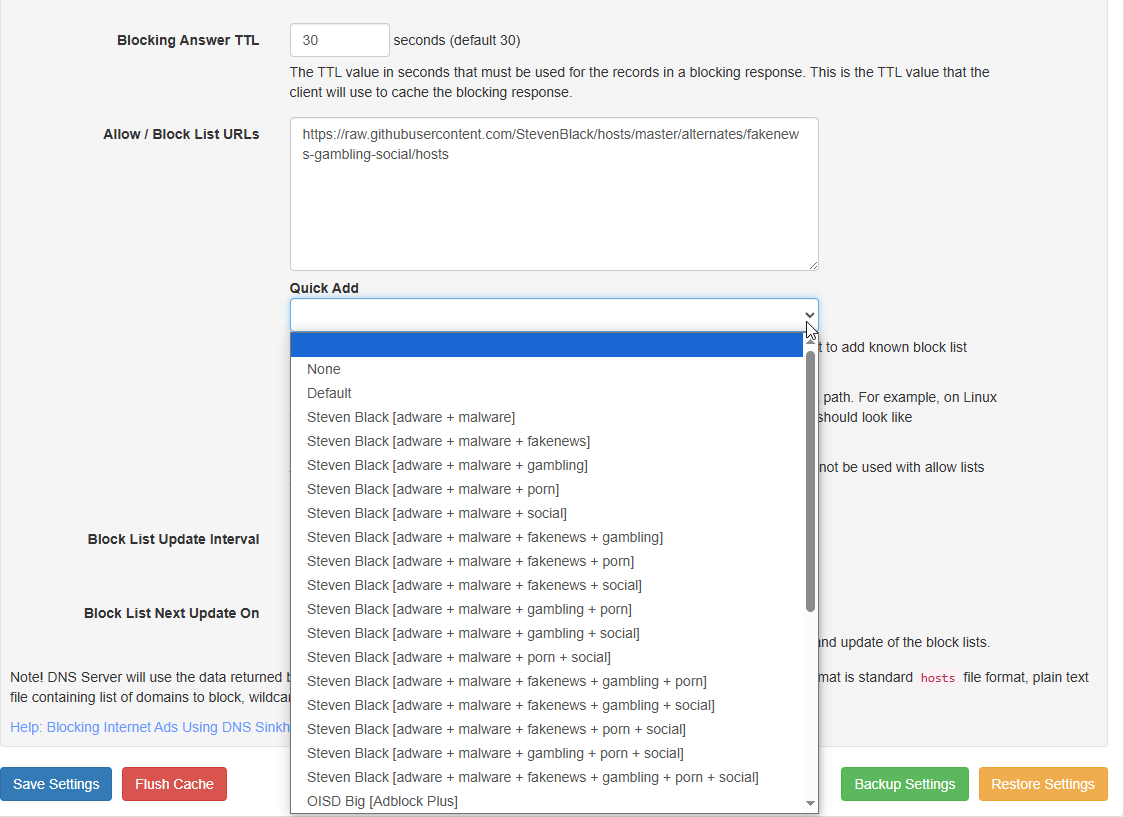Click the dropdown list scrollbar thumb
The image size is (1124, 817).
click(x=810, y=481)
